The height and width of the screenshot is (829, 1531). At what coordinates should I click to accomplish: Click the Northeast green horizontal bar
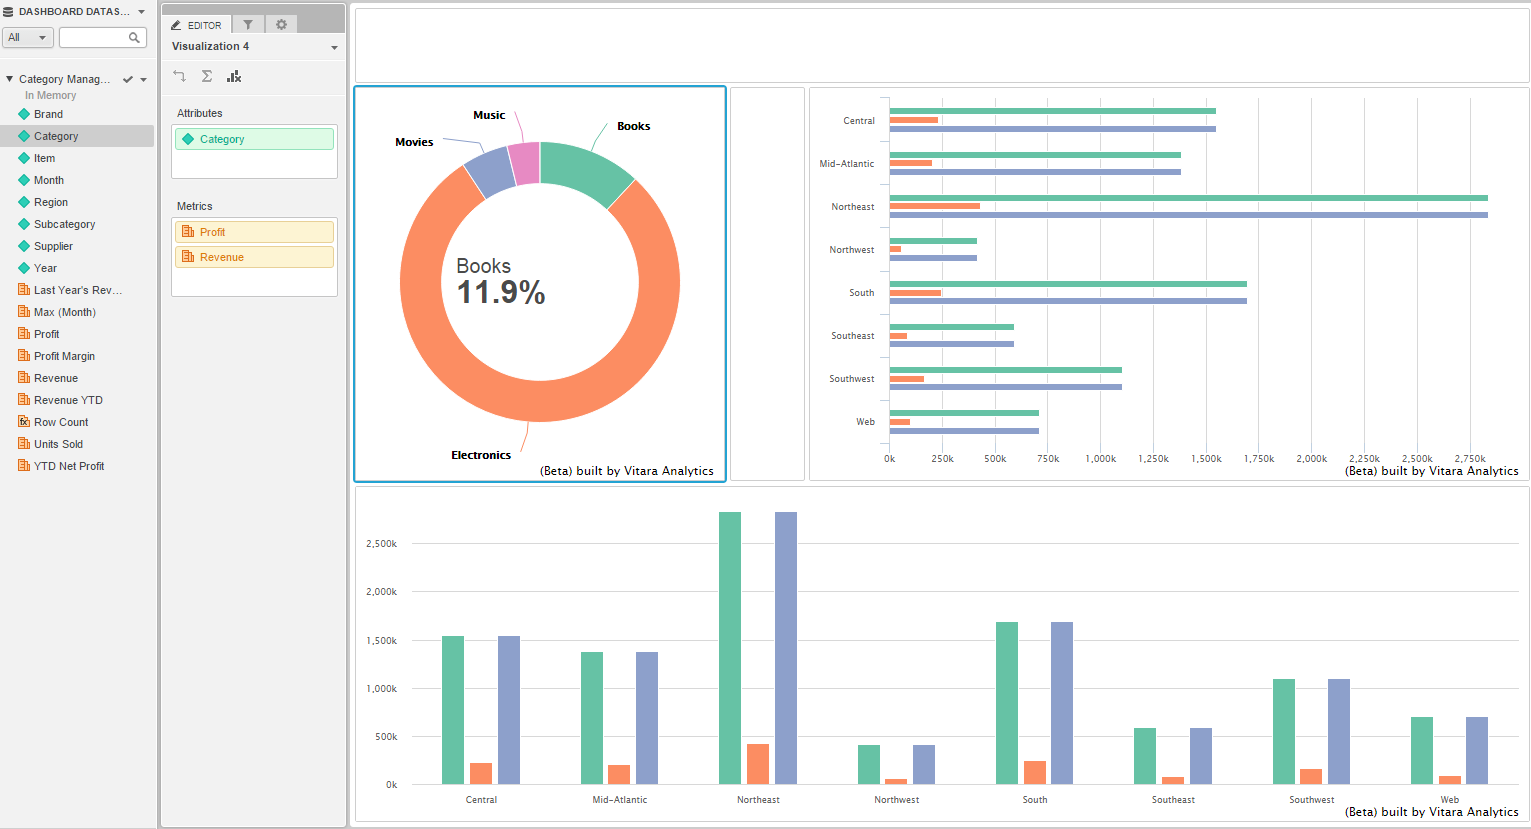point(1188,198)
